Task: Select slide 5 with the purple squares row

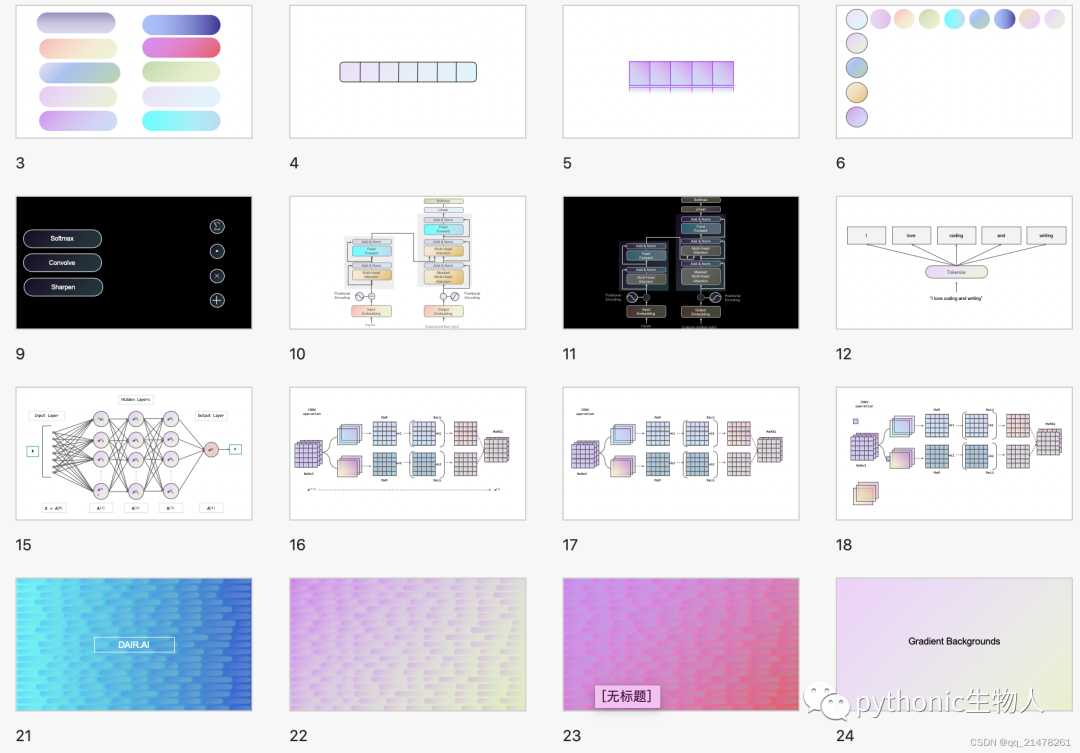Action: pos(681,72)
